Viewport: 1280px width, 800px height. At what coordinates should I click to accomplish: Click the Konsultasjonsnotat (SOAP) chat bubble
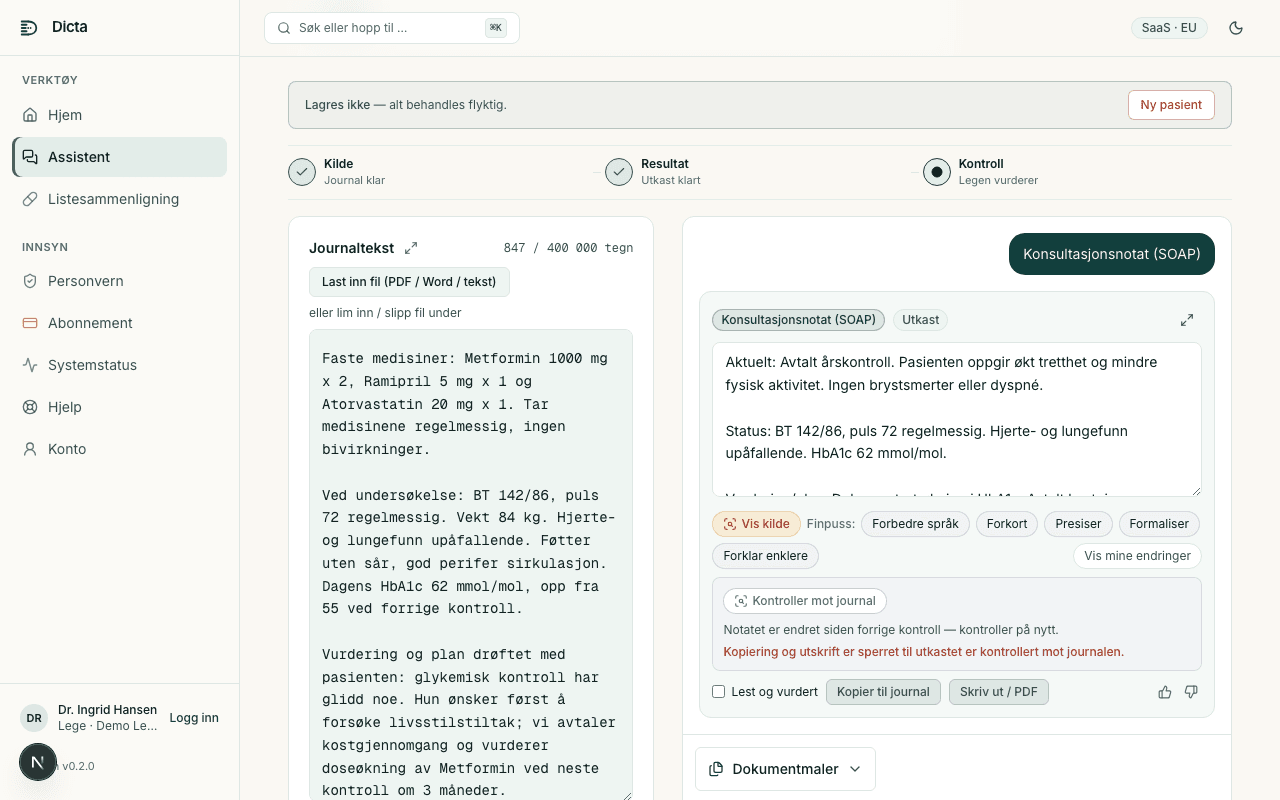(1112, 254)
